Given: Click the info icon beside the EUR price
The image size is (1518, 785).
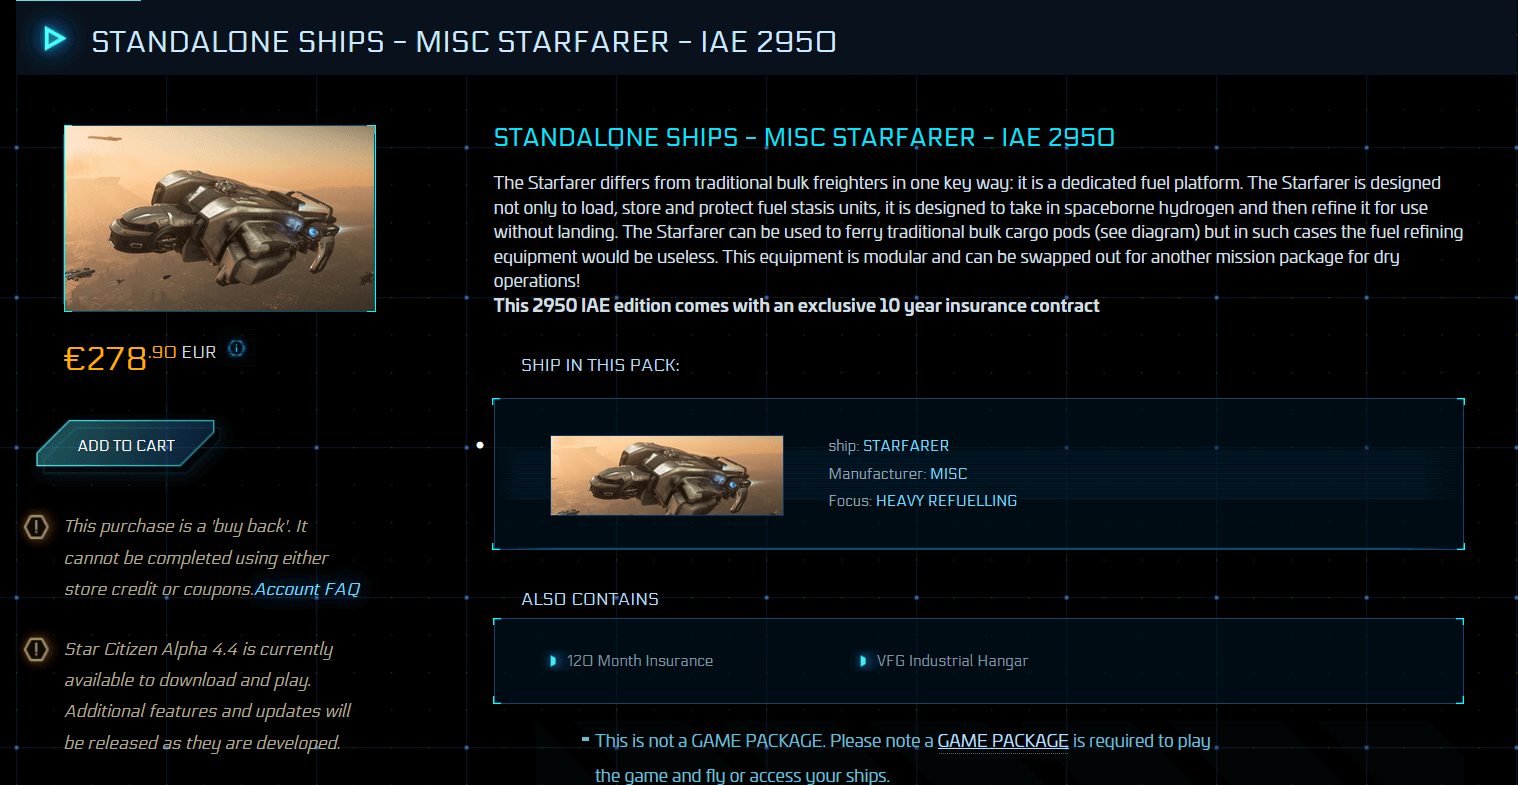Looking at the screenshot, I should click(236, 349).
